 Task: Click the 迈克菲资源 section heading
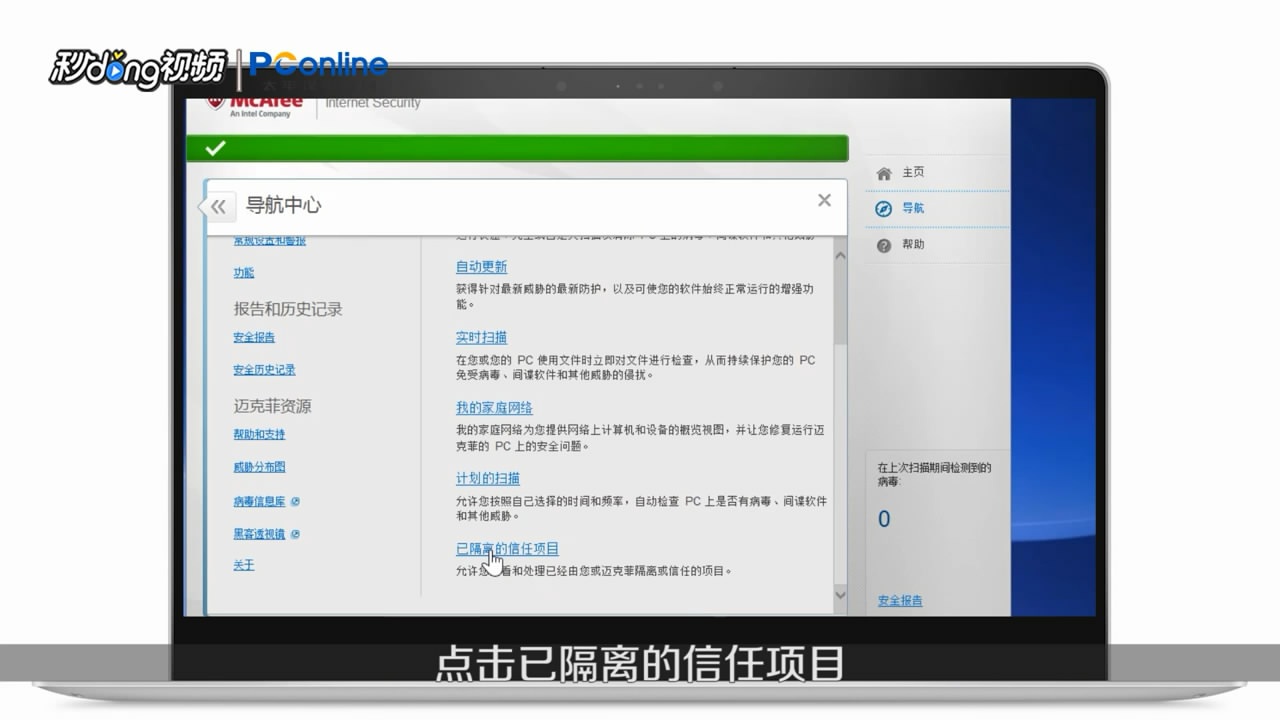(x=272, y=406)
